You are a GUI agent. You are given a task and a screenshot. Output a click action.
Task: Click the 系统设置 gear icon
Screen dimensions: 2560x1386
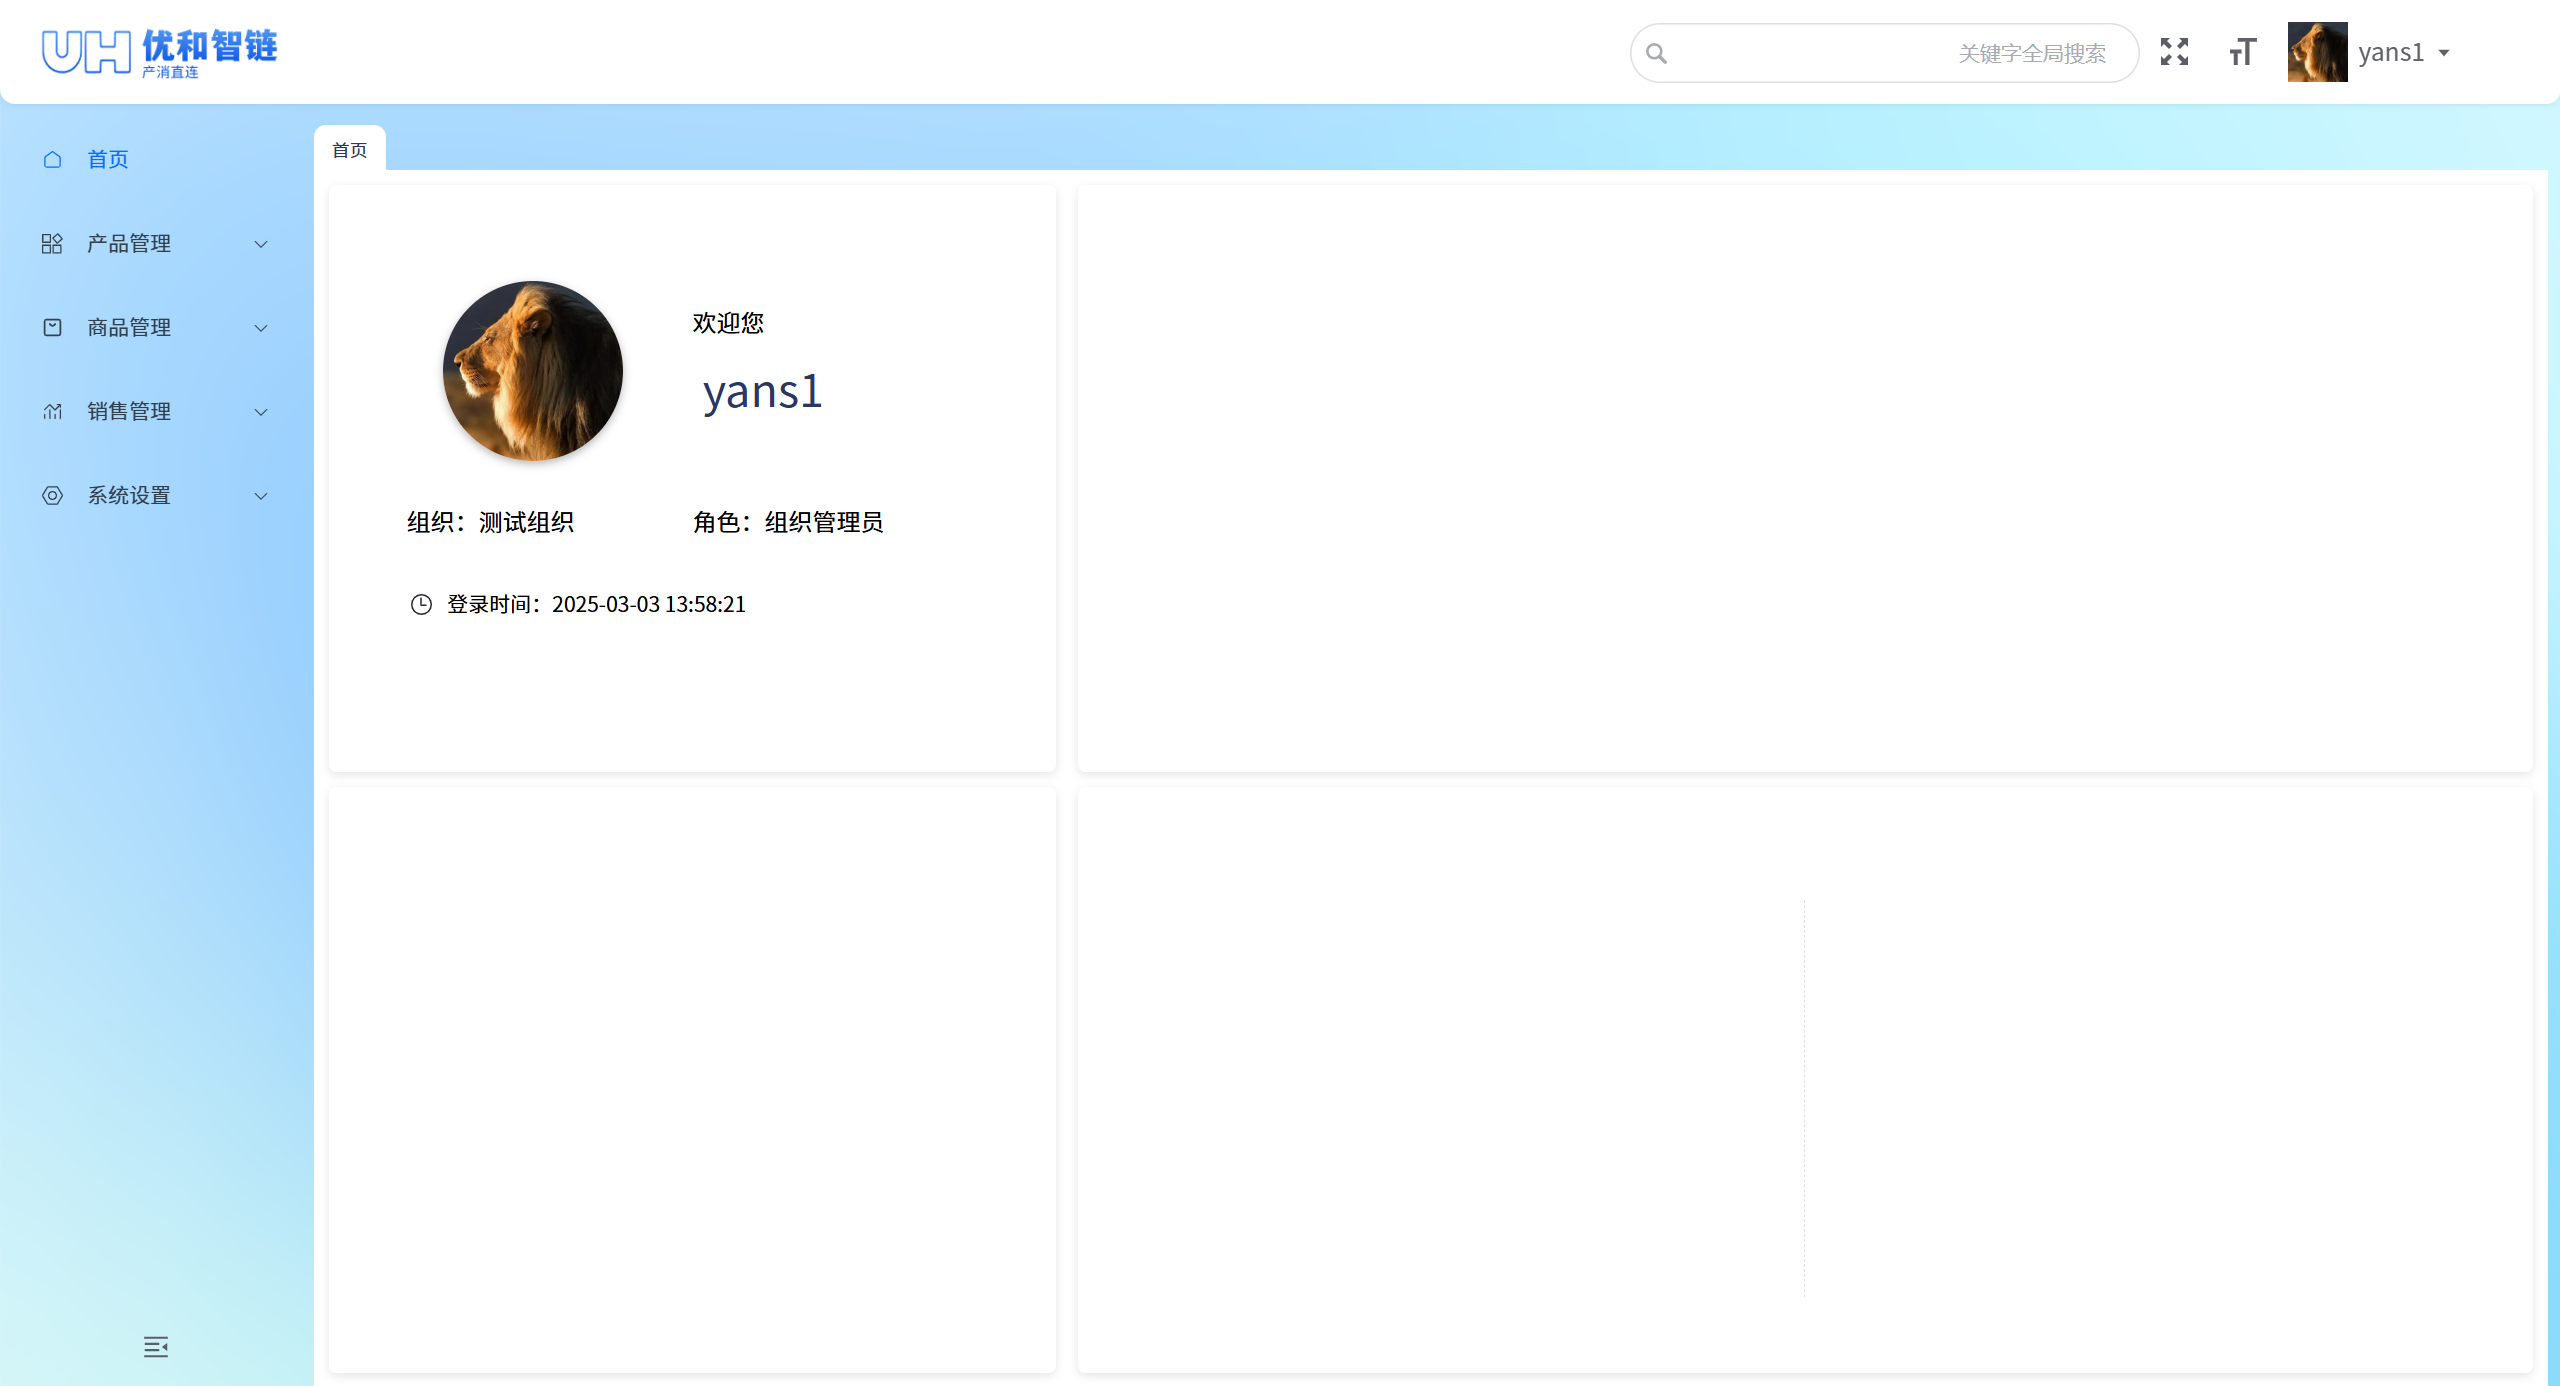tap(53, 496)
